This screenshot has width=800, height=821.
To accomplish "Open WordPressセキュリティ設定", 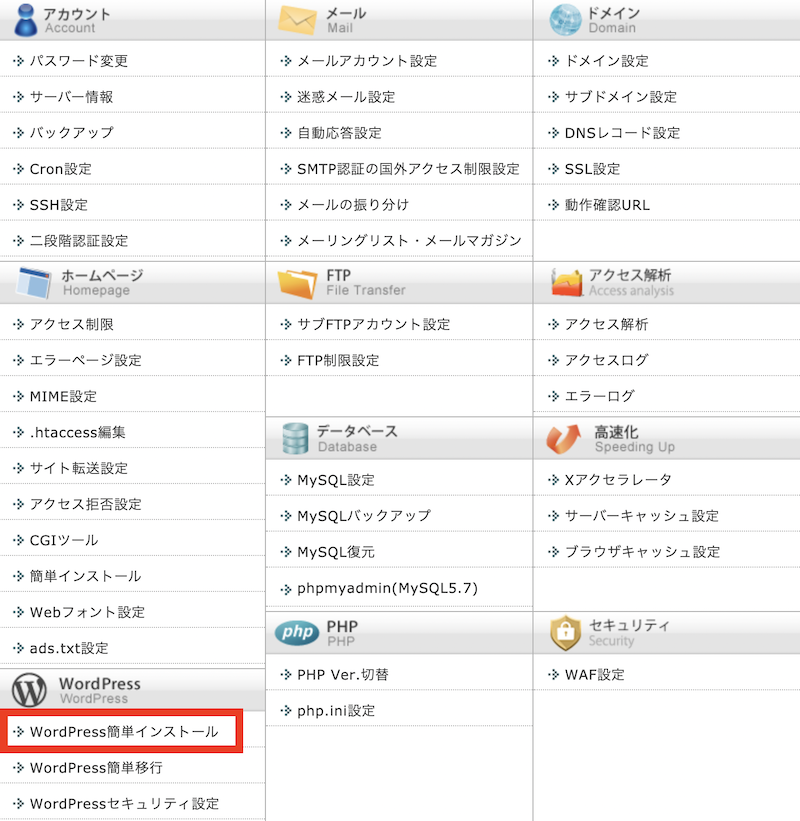I will (x=125, y=804).
